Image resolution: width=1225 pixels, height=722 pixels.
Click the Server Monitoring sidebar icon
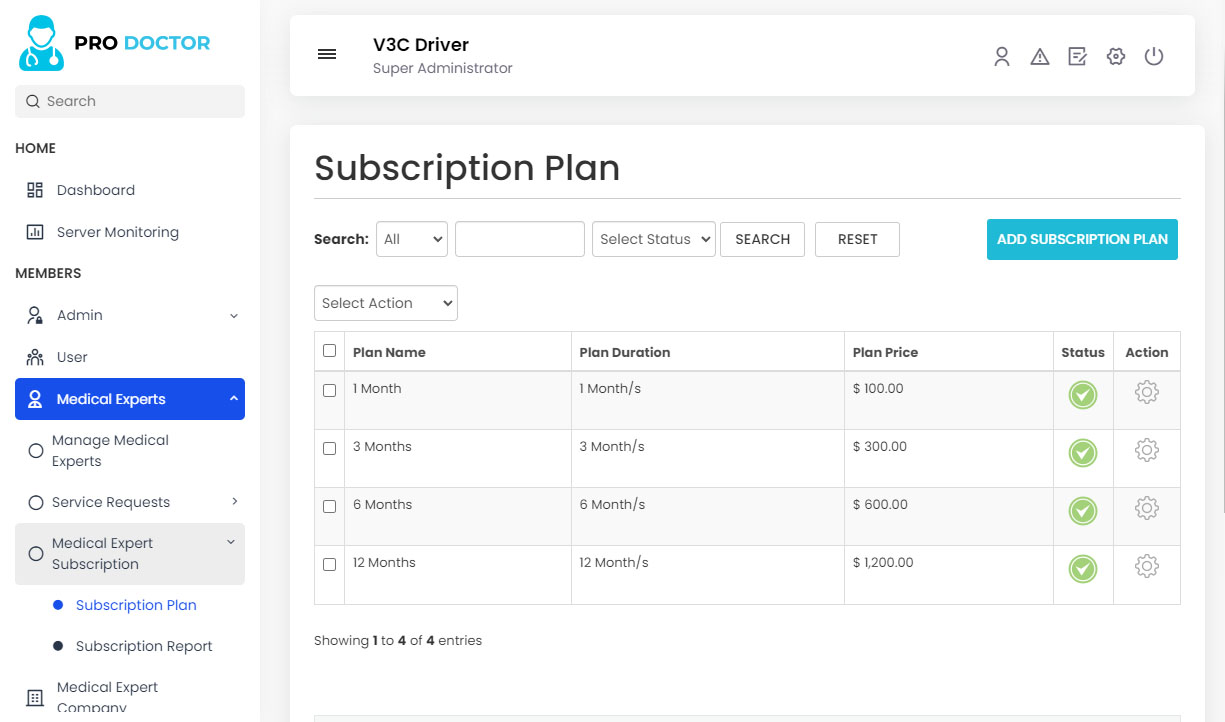35,231
